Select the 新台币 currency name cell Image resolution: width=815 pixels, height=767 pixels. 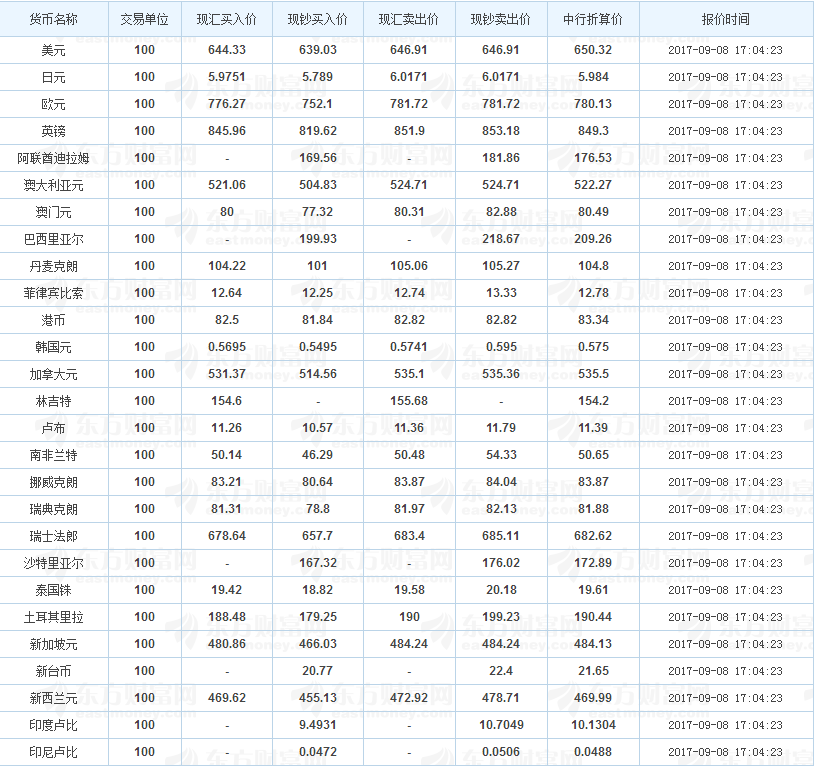(54, 672)
